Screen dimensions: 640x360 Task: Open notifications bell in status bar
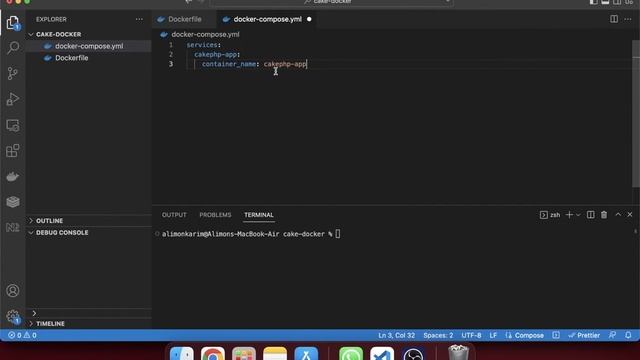(x=628, y=335)
